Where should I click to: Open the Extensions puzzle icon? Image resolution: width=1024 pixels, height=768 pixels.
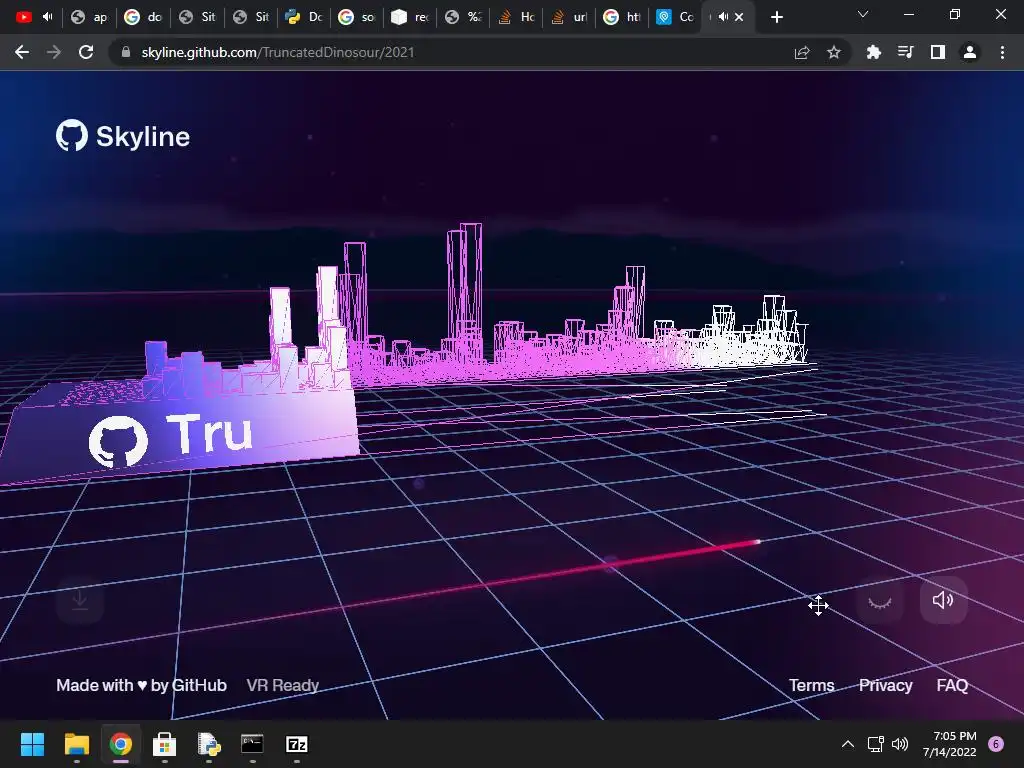tap(873, 52)
